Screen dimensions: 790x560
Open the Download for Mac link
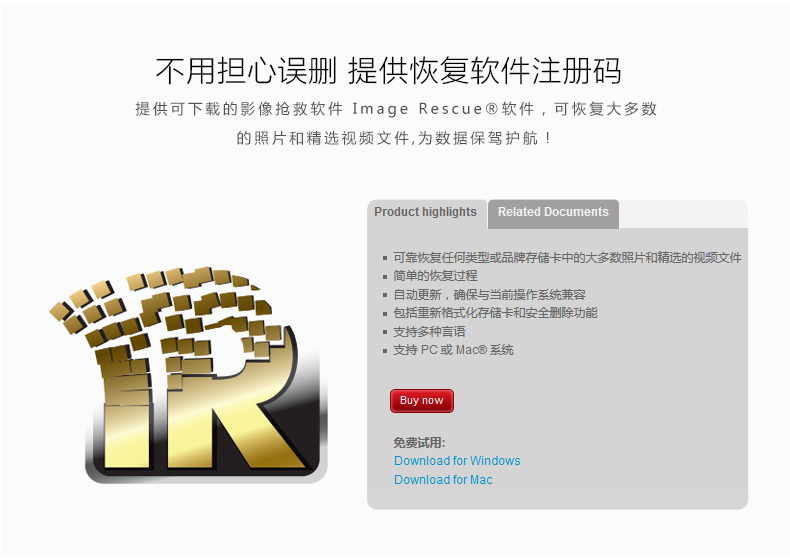tap(443, 480)
